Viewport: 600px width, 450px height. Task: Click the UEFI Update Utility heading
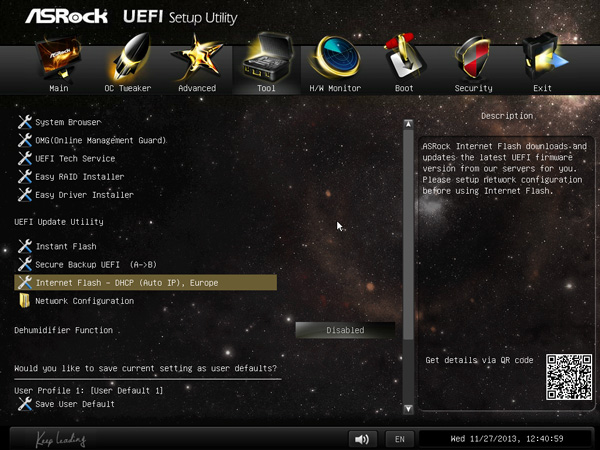pyautogui.click(x=59, y=222)
